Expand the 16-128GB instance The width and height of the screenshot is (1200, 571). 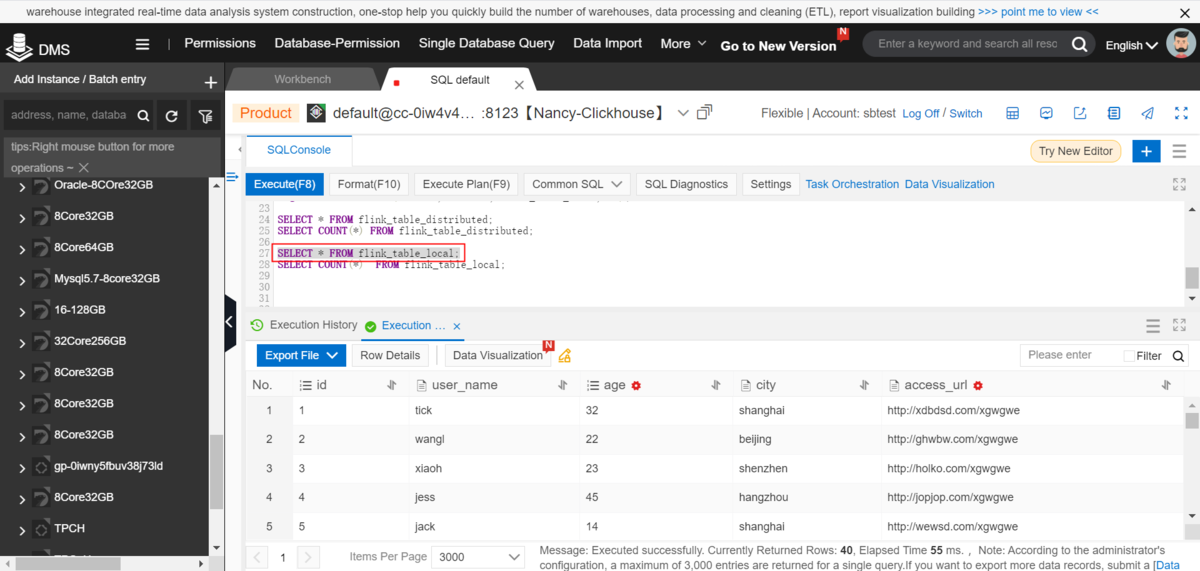point(23,311)
